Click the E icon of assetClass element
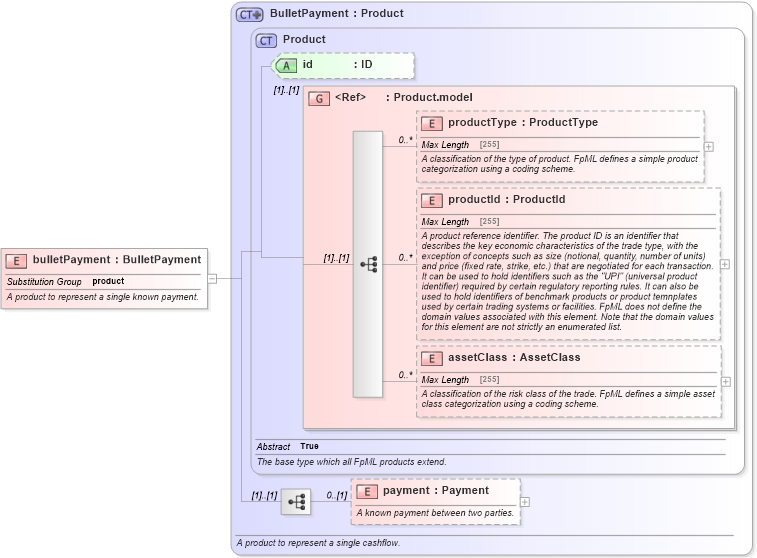The width and height of the screenshot is (757, 558). pyautogui.click(x=432, y=359)
